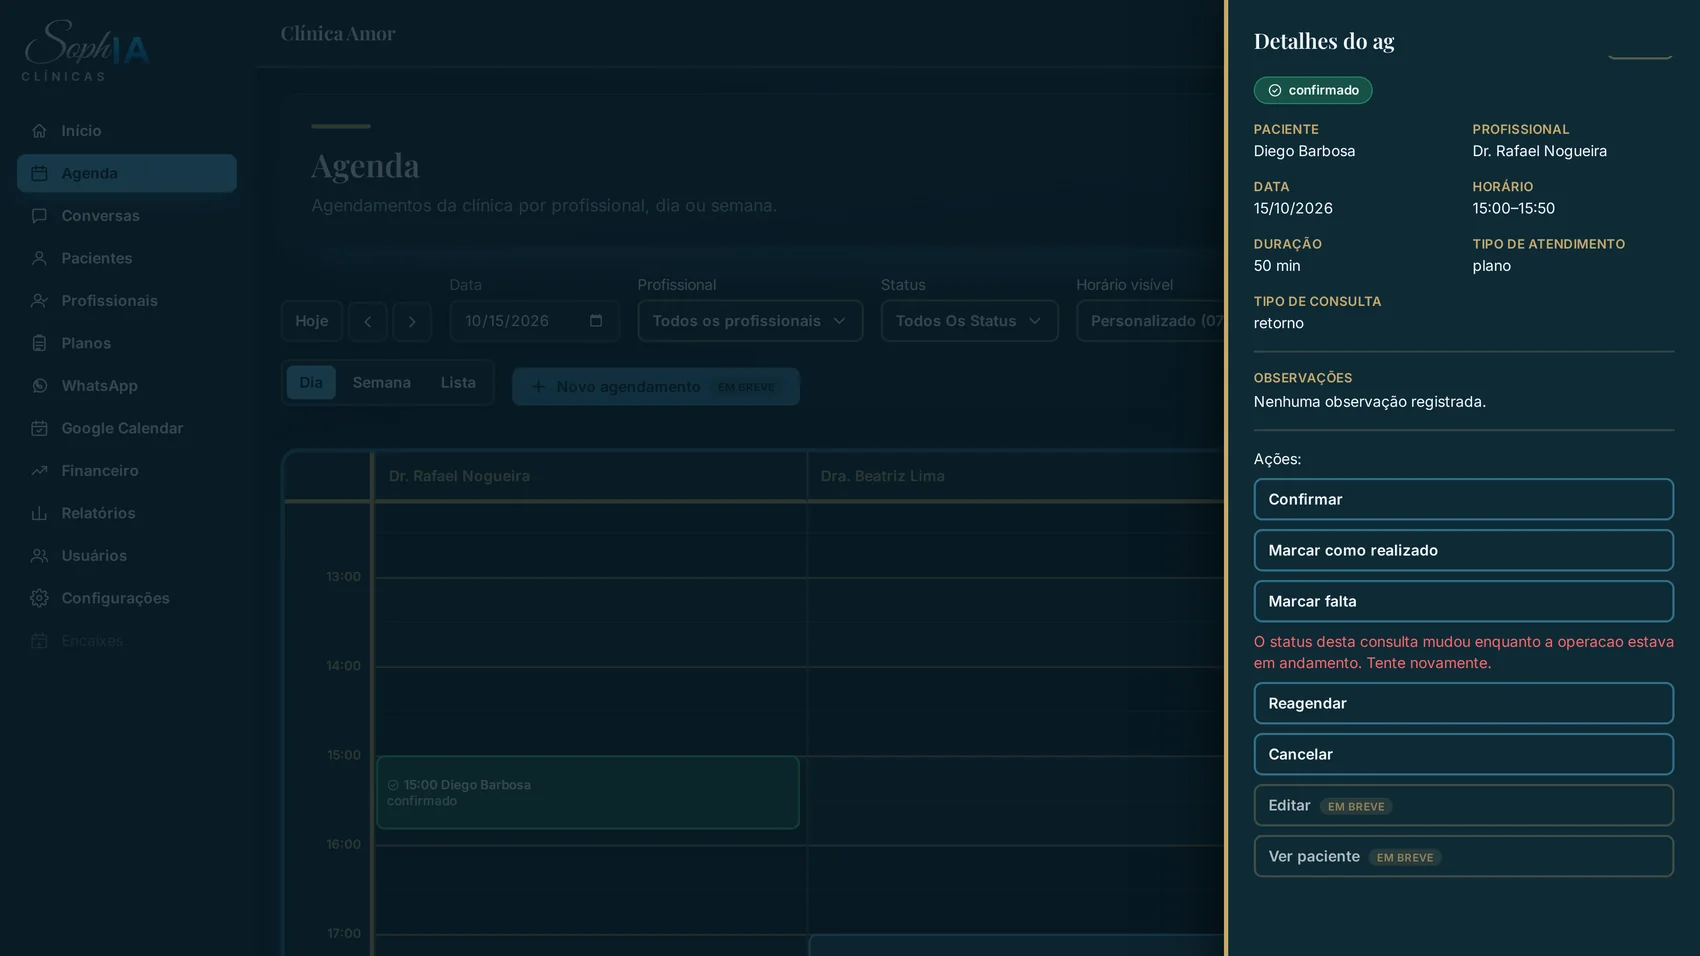The width and height of the screenshot is (1700, 956).
Task: Click the WhatsApp icon in sidebar
Action: pos(39,386)
